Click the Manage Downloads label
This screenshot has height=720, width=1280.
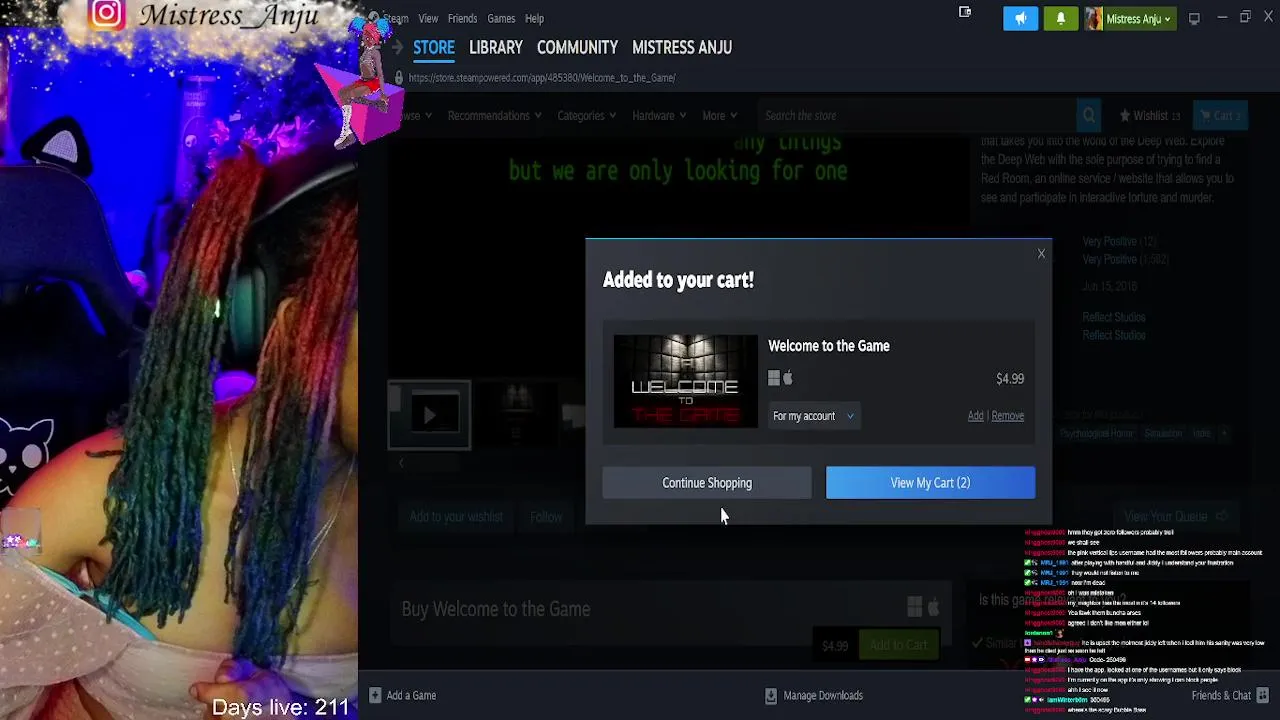coord(823,695)
